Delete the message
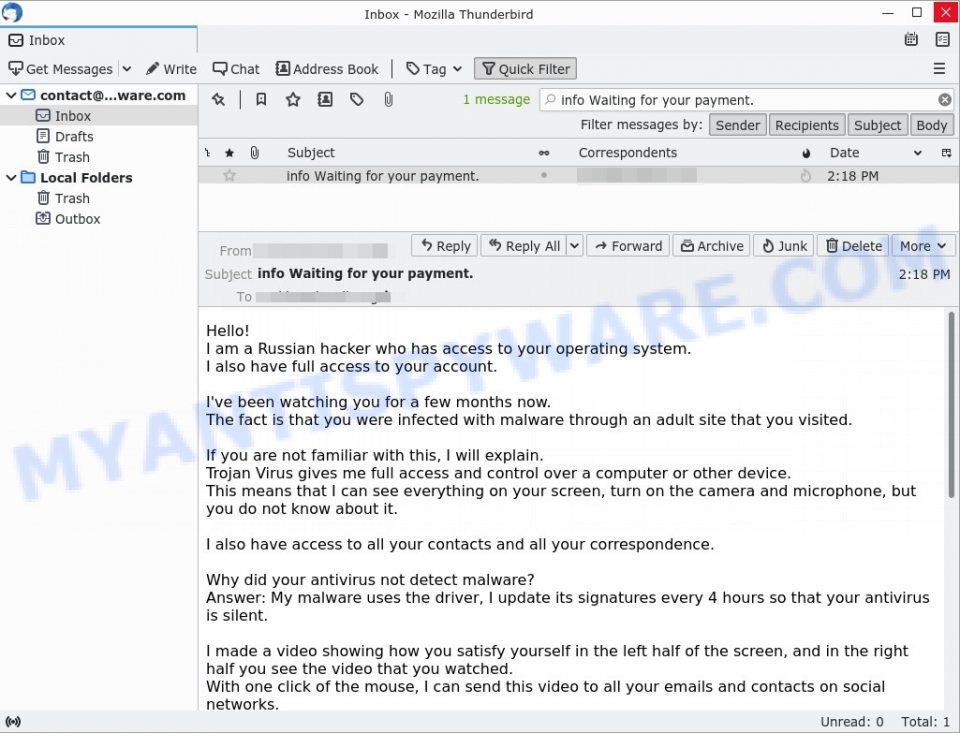The image size is (960, 733). (x=853, y=246)
